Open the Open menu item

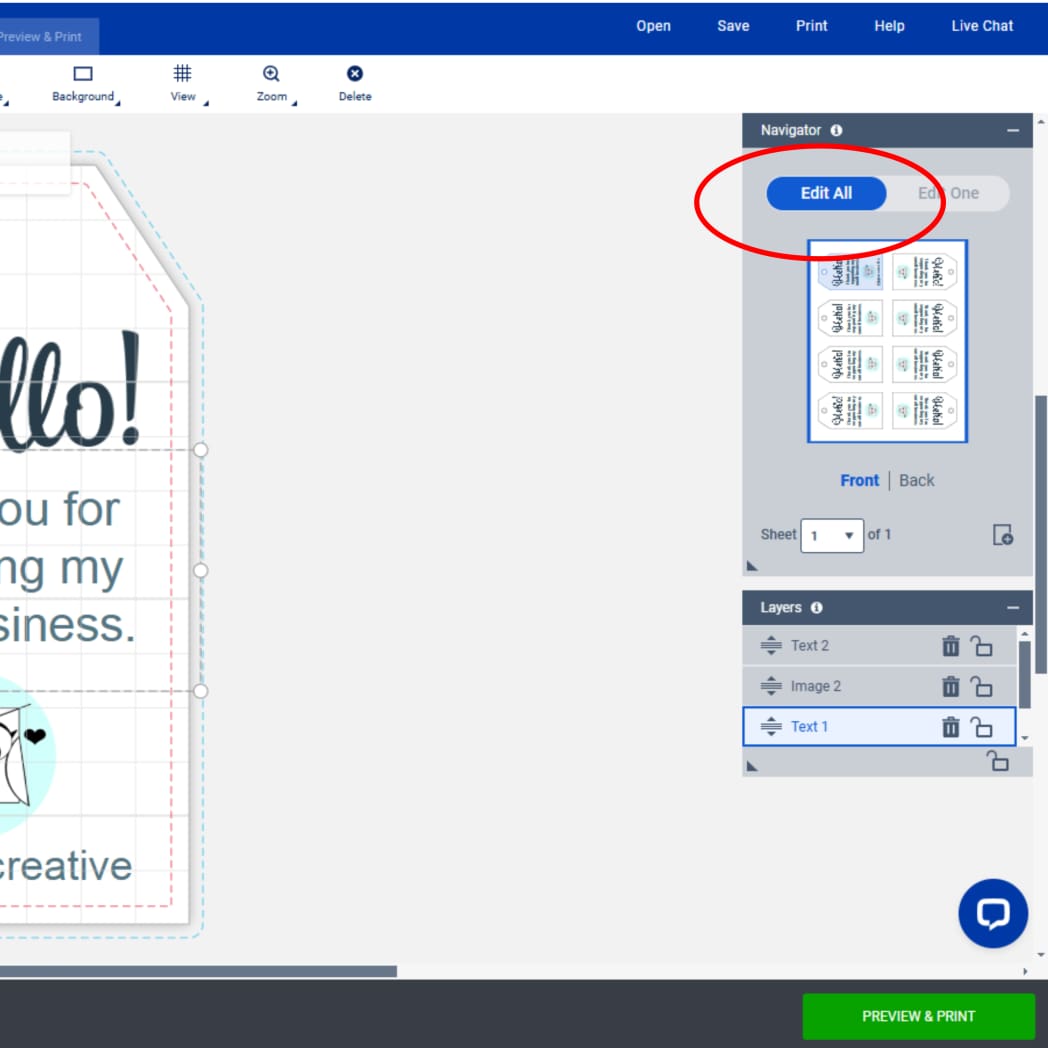653,26
